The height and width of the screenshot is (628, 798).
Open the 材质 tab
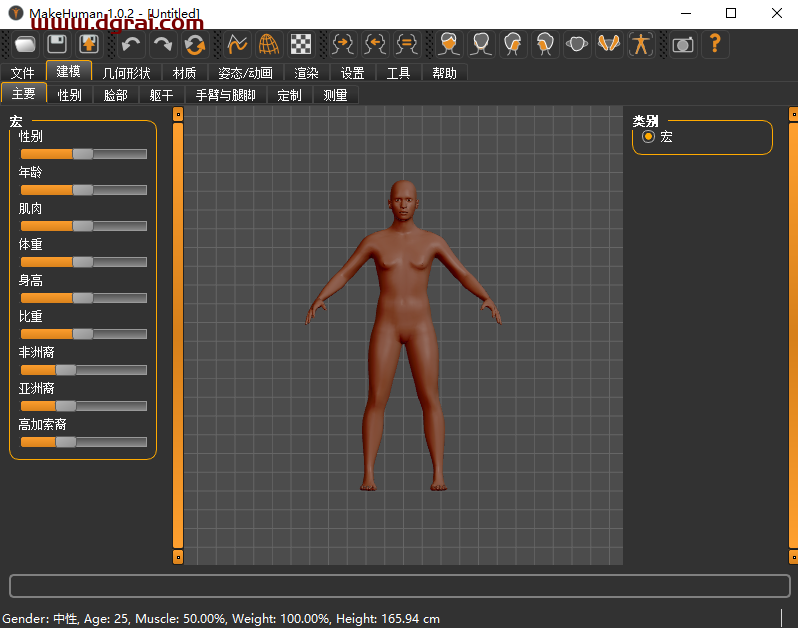coord(184,73)
